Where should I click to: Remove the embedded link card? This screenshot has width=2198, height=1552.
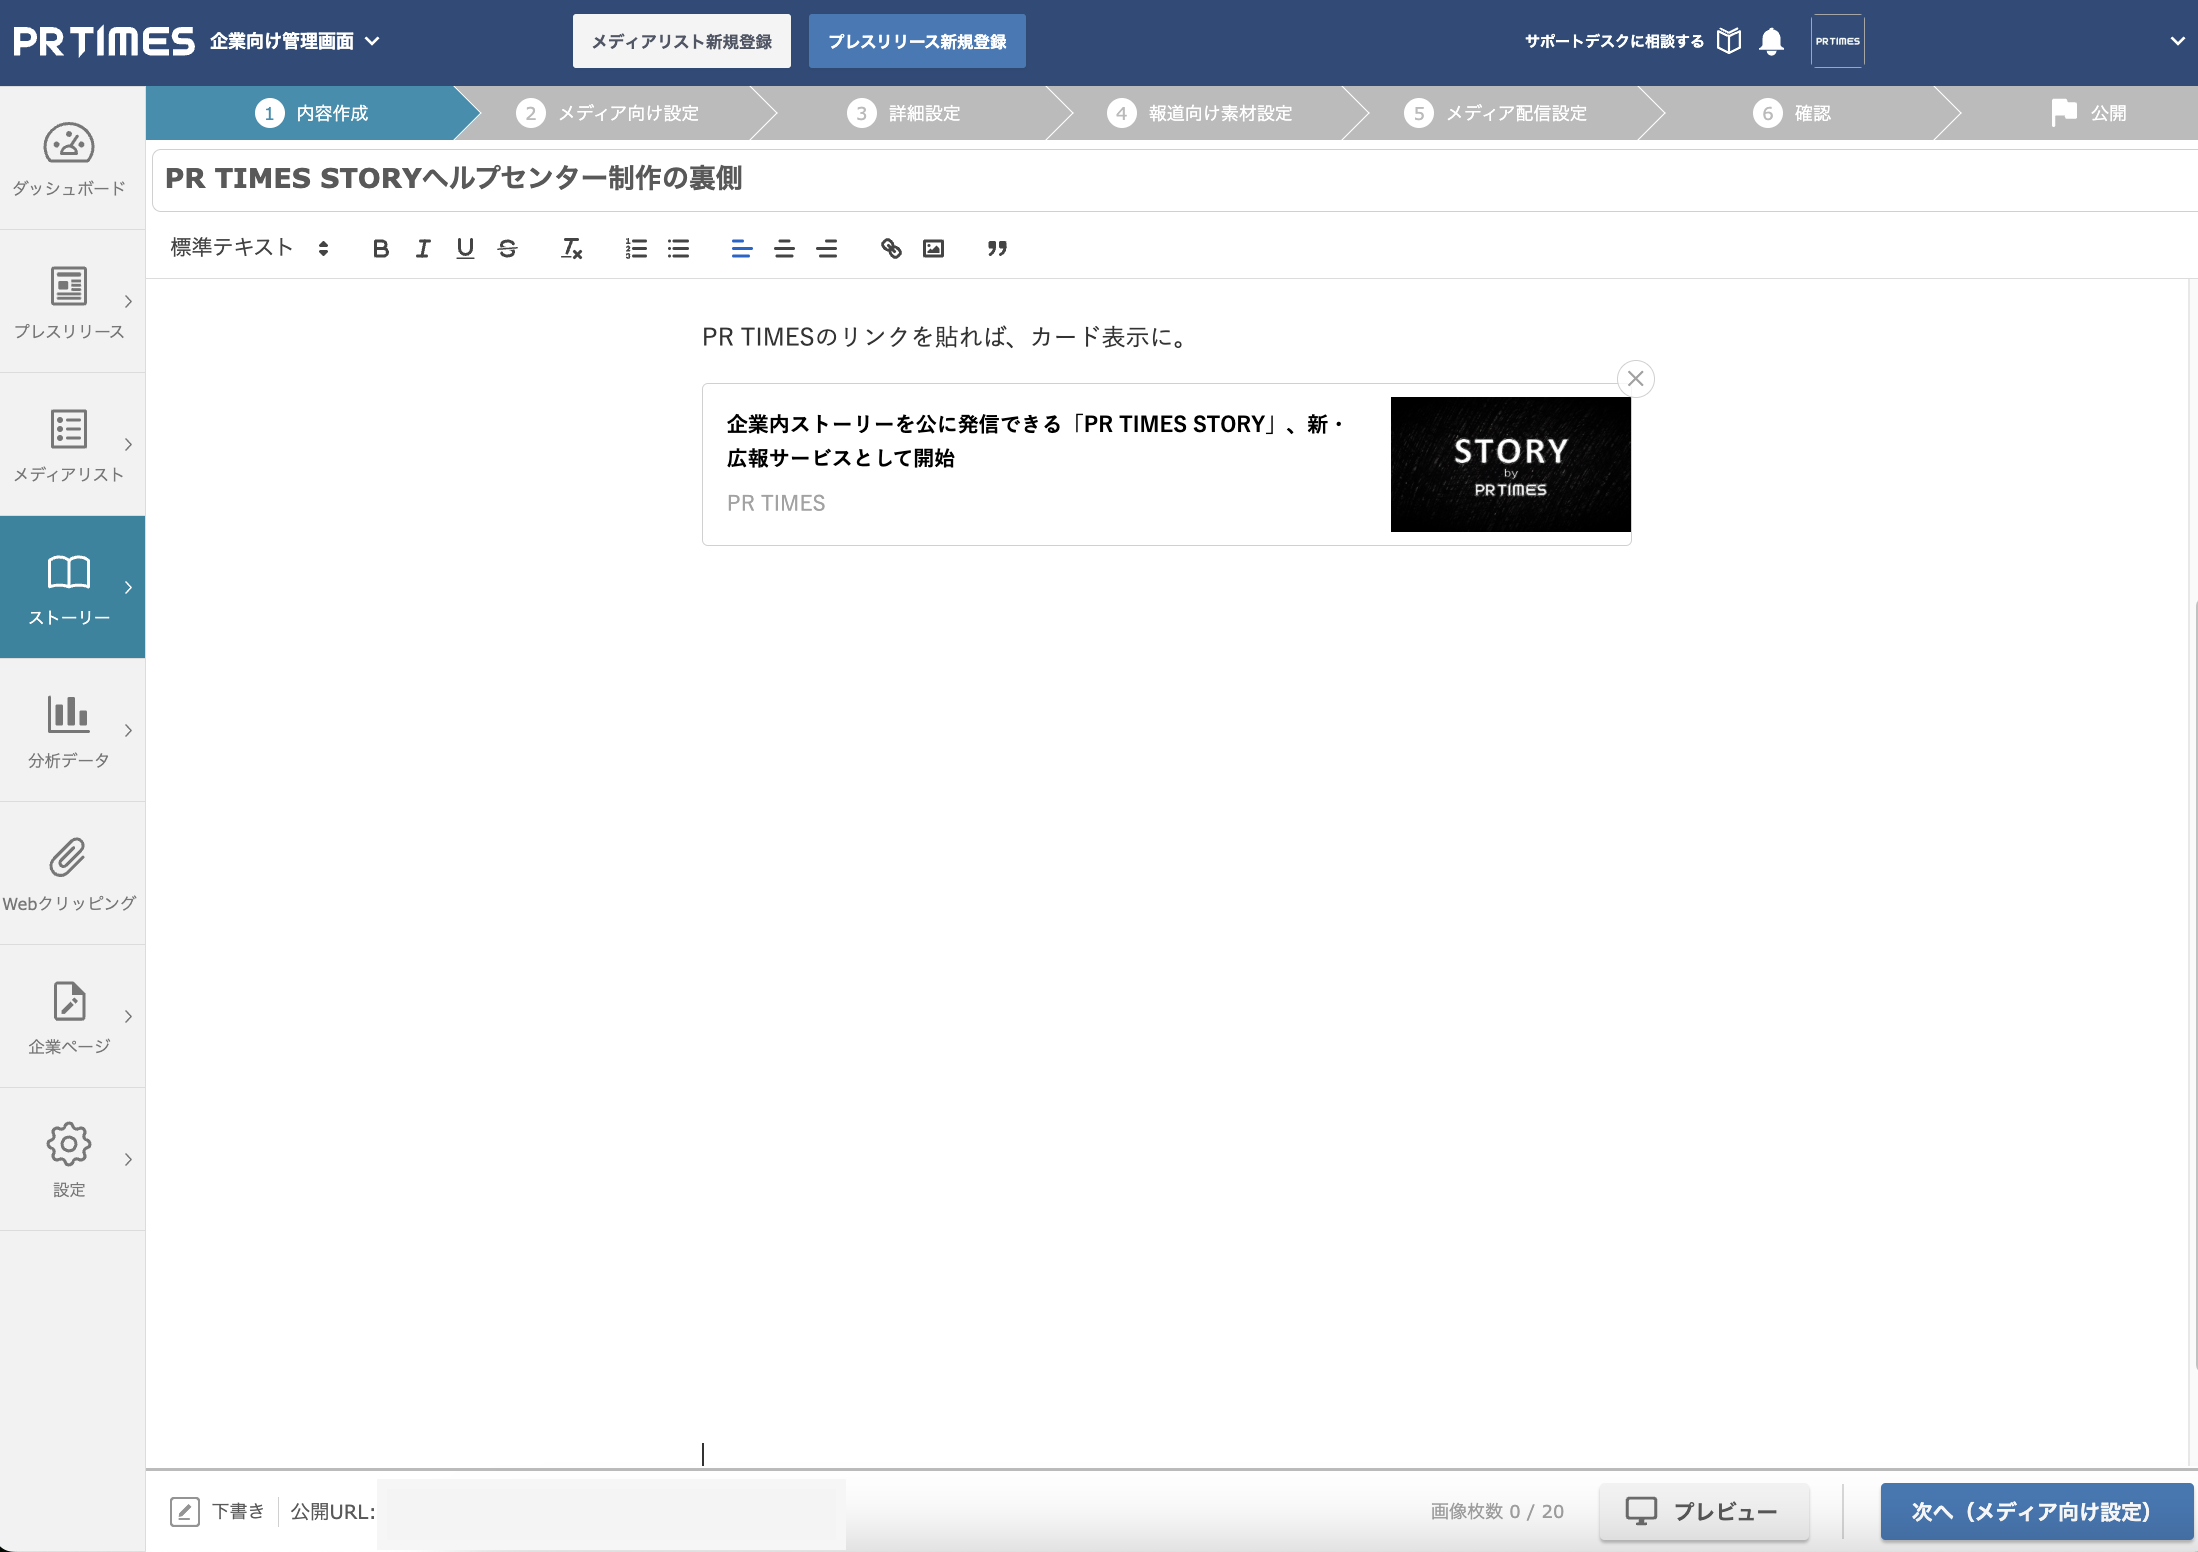point(1636,379)
